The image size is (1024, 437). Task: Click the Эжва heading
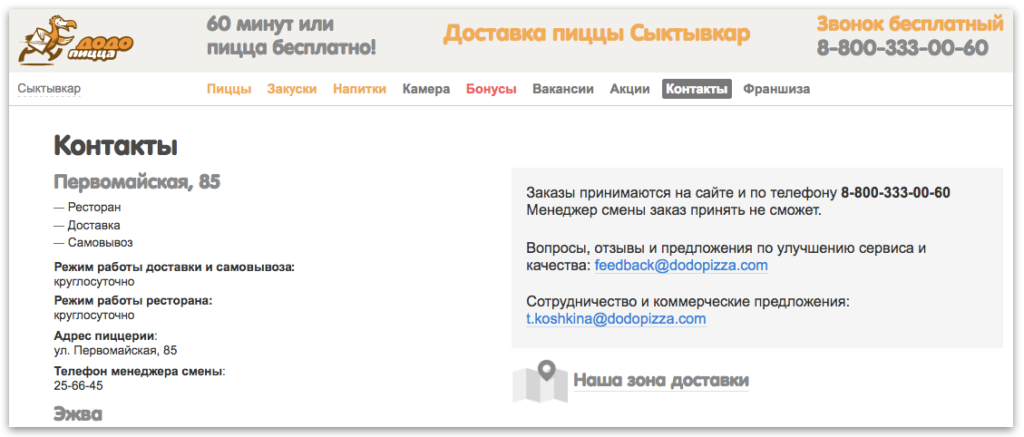click(x=78, y=414)
